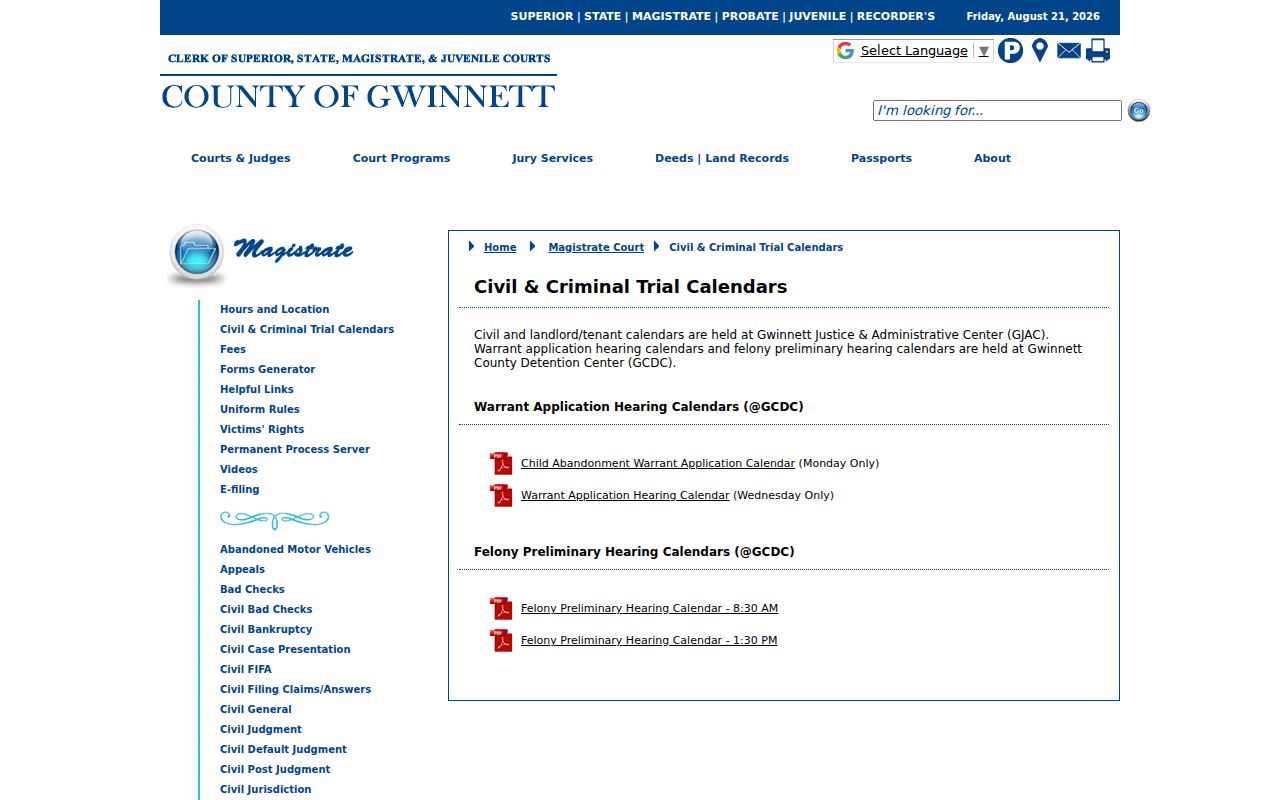Open the Jury Services menu
1280x800 pixels.
pyautogui.click(x=553, y=158)
